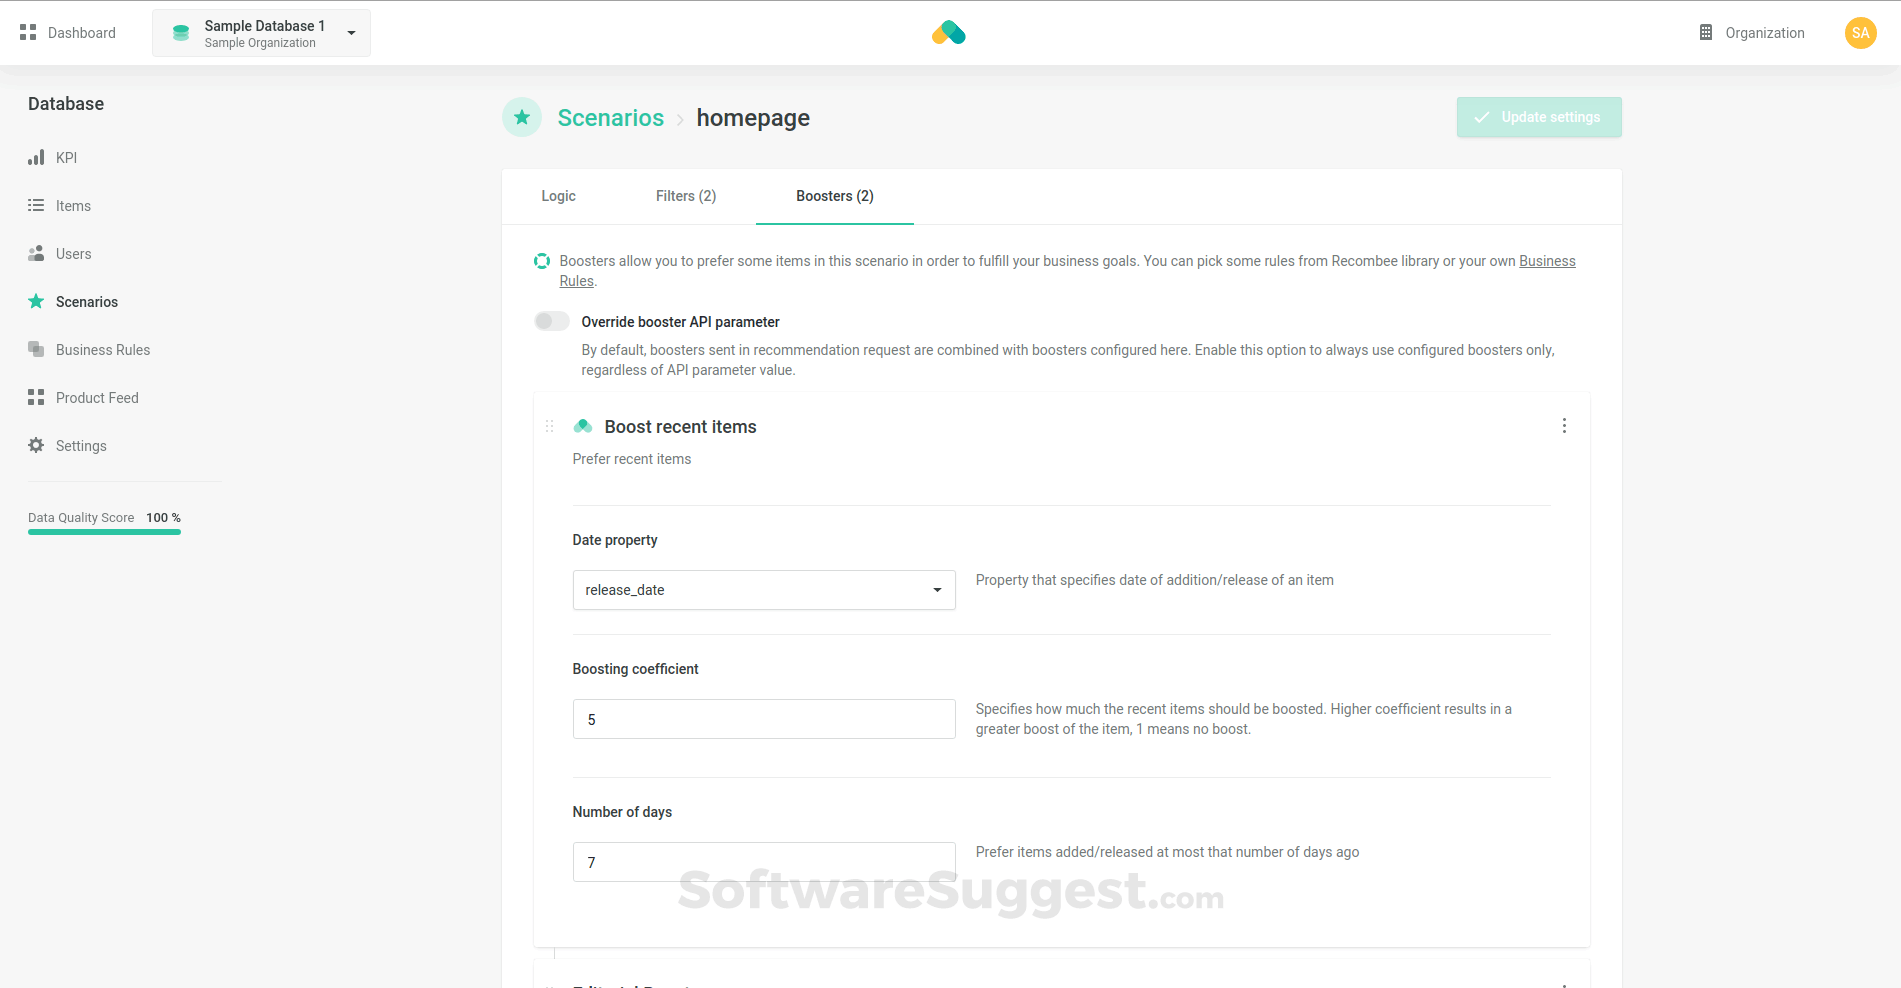Click the Update settings button
This screenshot has height=988, width=1901.
(x=1538, y=117)
